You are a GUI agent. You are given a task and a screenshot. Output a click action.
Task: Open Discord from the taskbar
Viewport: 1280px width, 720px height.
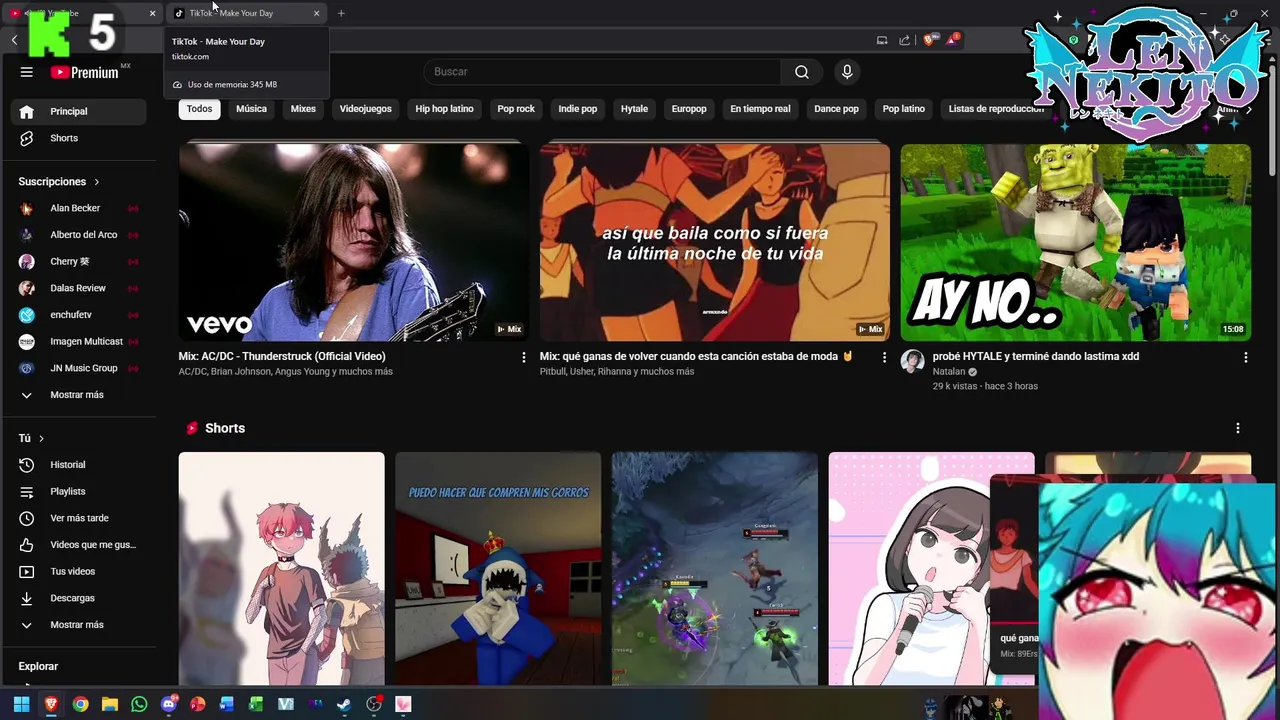point(169,704)
